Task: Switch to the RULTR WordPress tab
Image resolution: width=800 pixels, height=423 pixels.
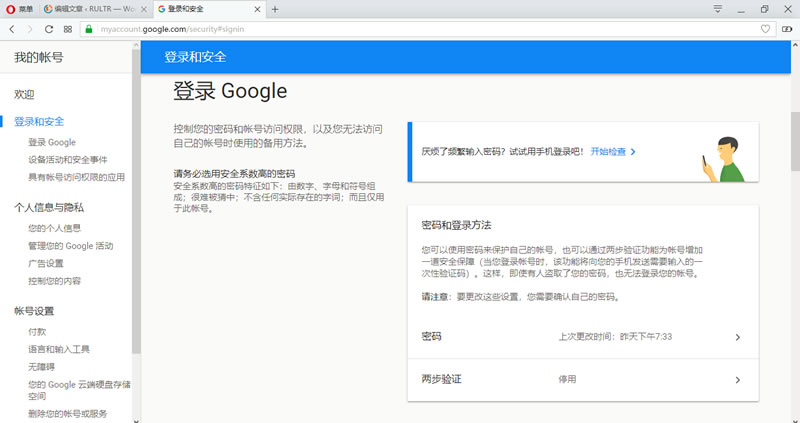Action: [x=95, y=9]
